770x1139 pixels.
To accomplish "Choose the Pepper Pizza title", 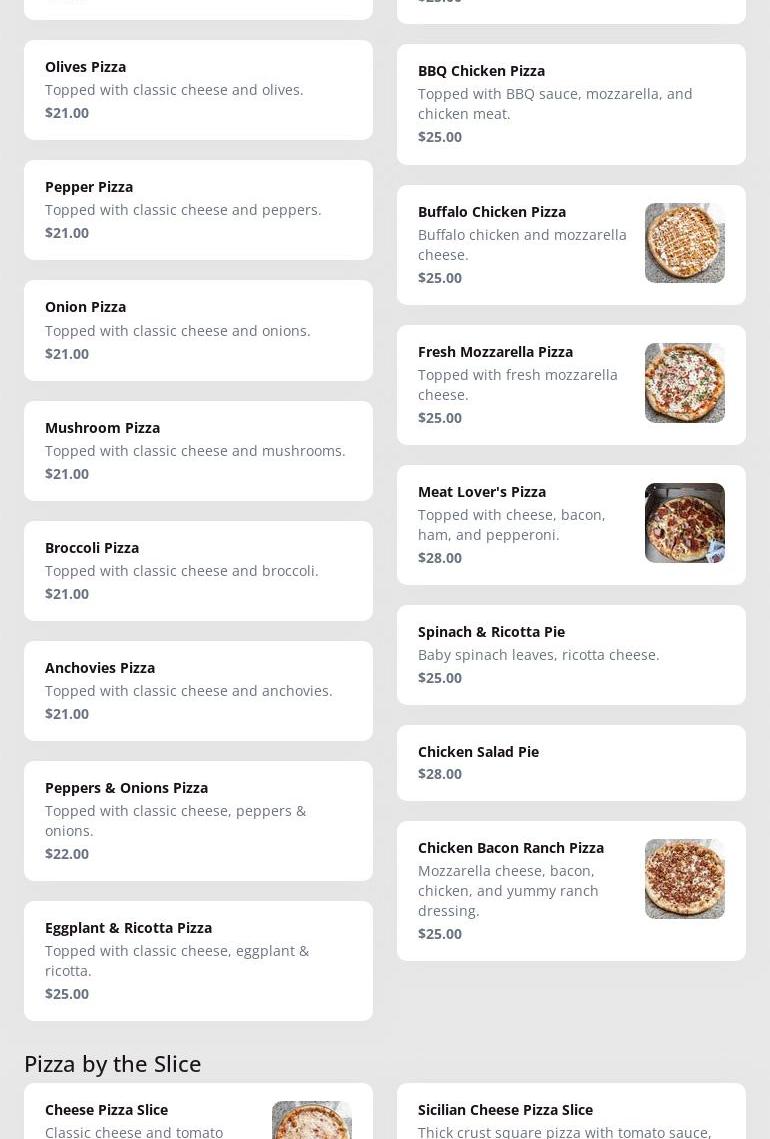I will 89,187.
